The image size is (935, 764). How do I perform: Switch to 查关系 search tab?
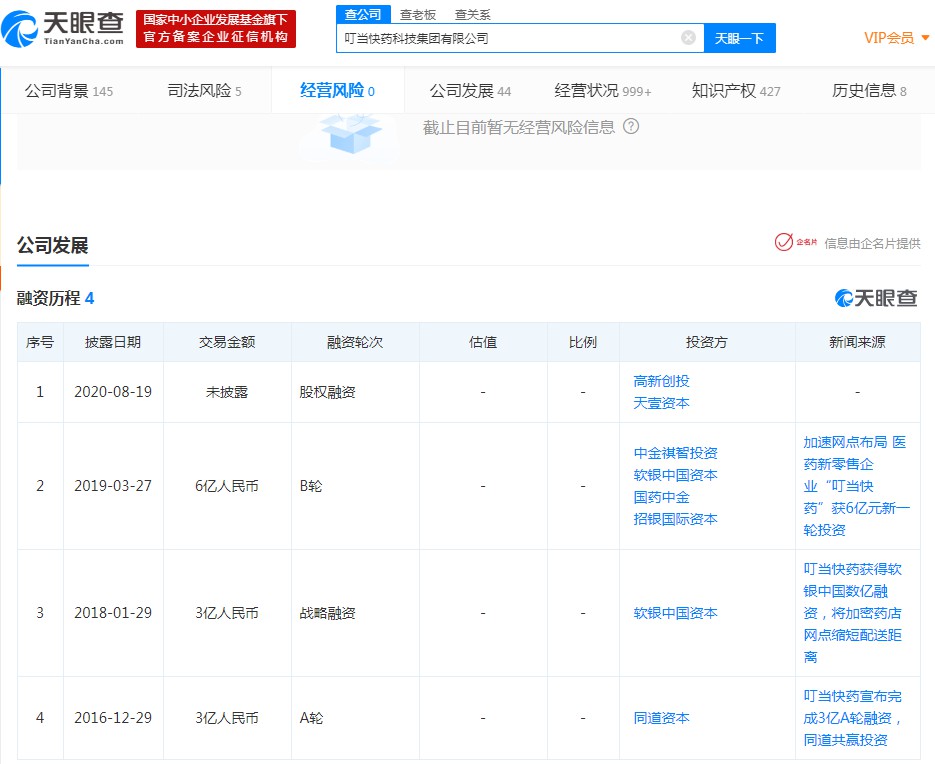(473, 15)
